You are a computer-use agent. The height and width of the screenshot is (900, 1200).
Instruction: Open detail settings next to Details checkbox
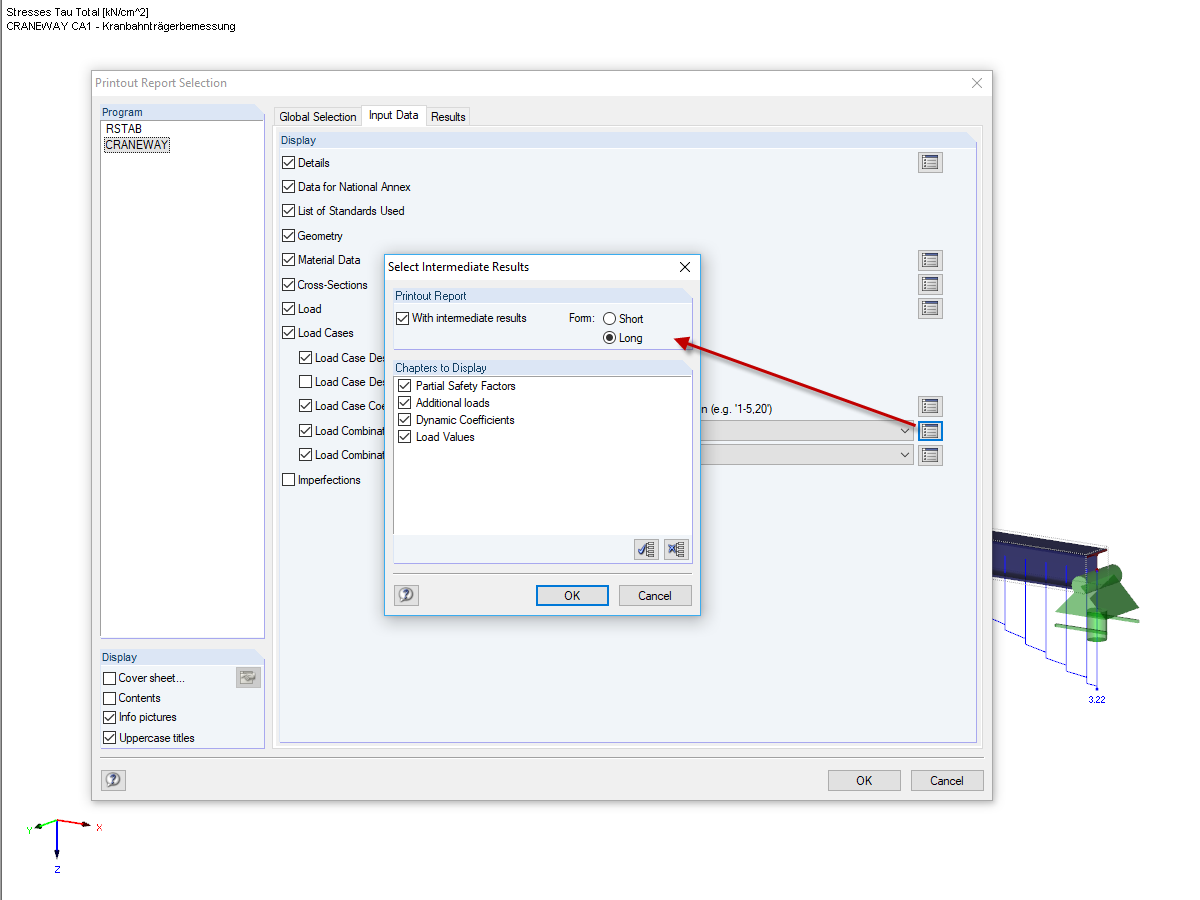coord(929,161)
